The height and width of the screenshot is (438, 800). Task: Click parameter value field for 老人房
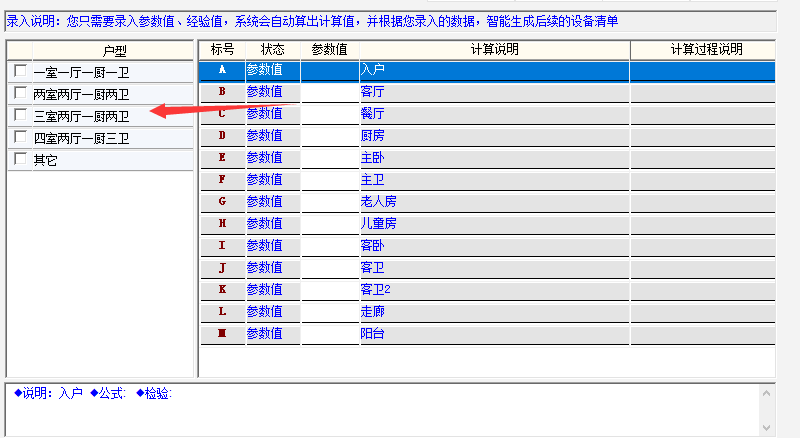click(330, 202)
